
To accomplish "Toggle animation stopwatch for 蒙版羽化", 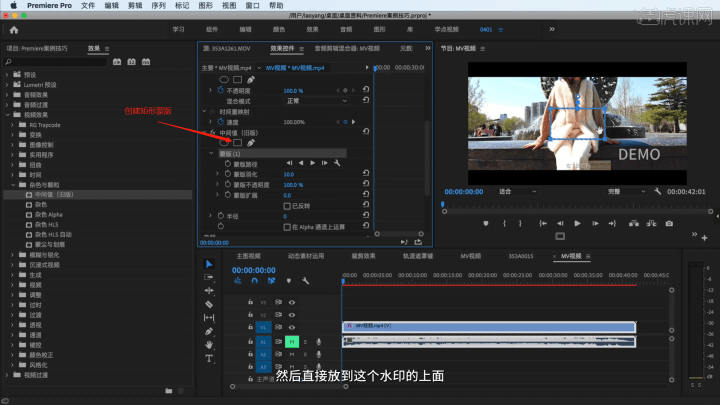I will click(x=228, y=174).
